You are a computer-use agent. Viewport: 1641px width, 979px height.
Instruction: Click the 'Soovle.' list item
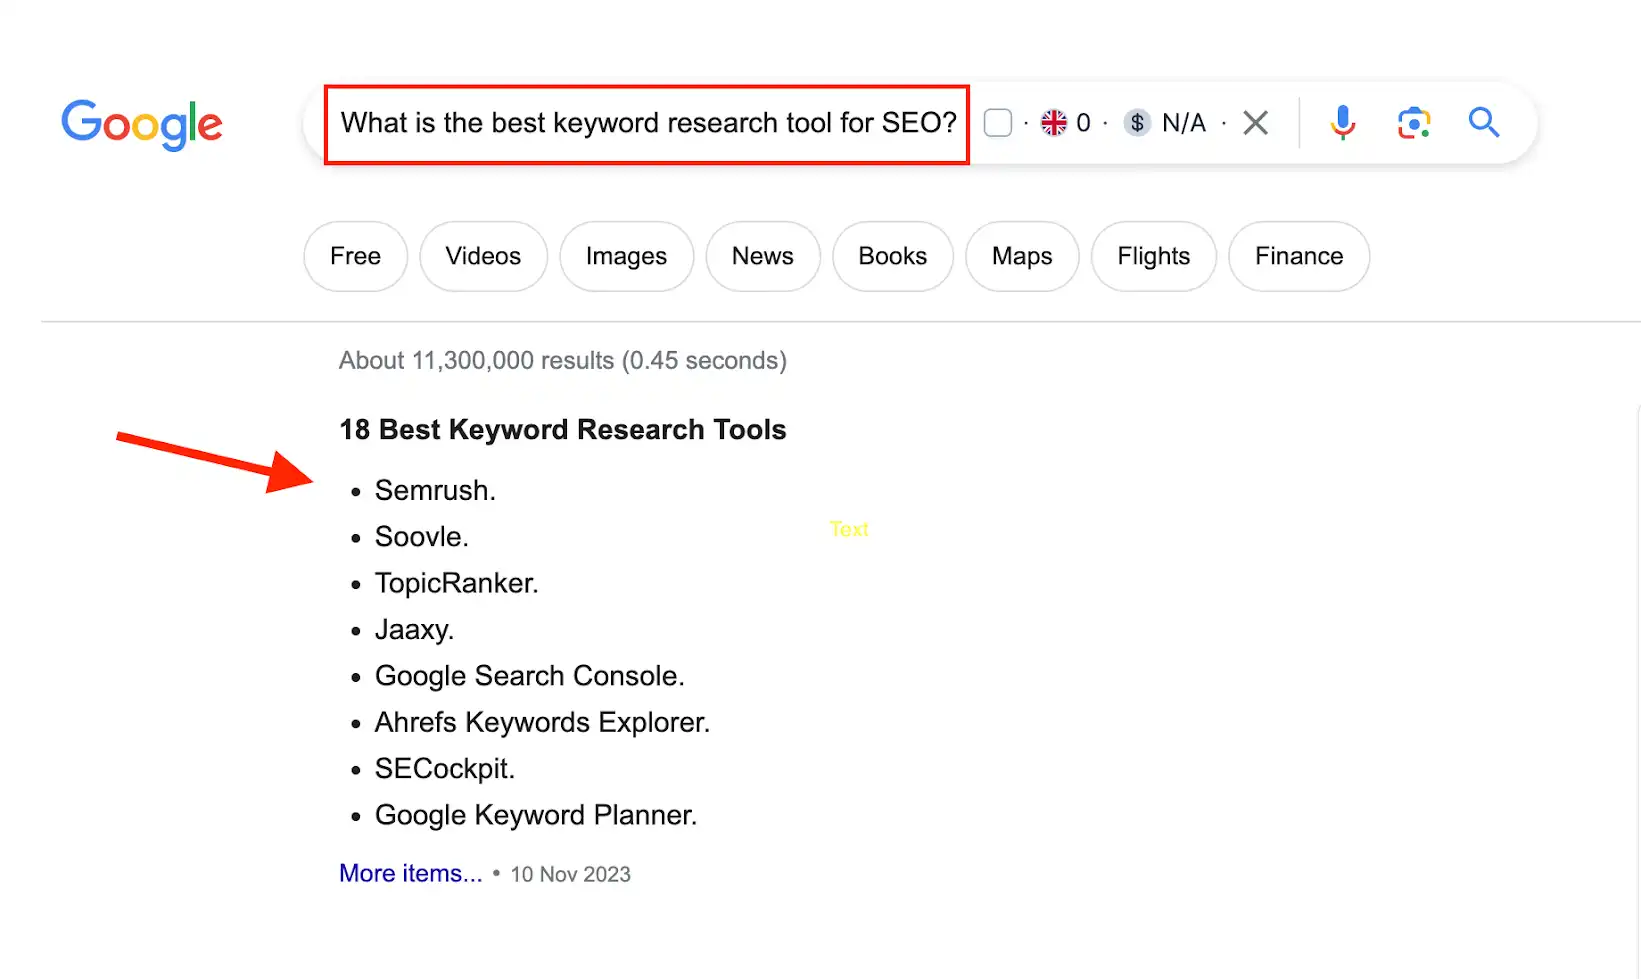421,537
